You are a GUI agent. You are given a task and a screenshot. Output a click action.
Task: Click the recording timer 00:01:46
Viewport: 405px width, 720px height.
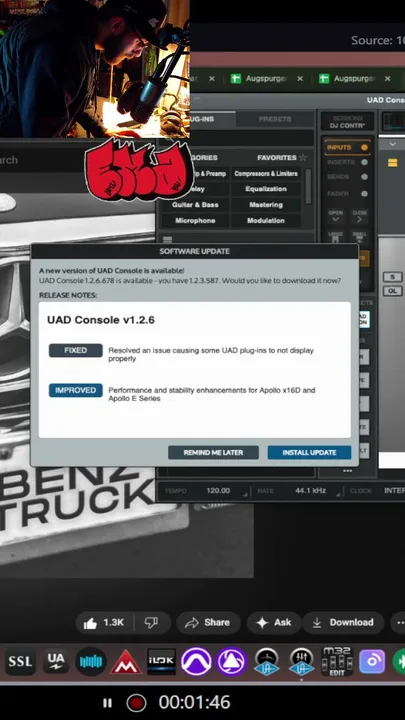[194, 703]
